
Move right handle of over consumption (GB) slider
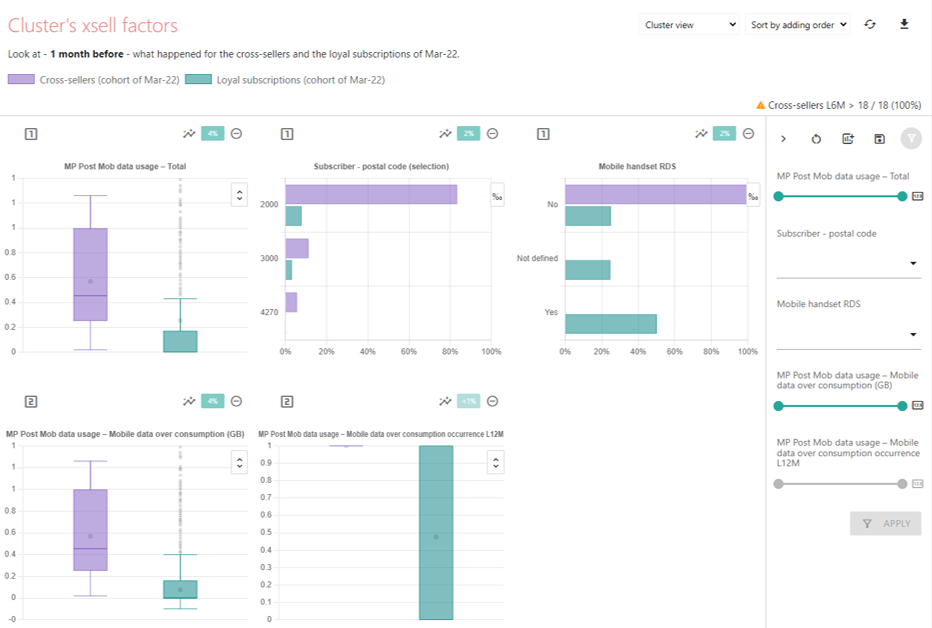(x=902, y=406)
